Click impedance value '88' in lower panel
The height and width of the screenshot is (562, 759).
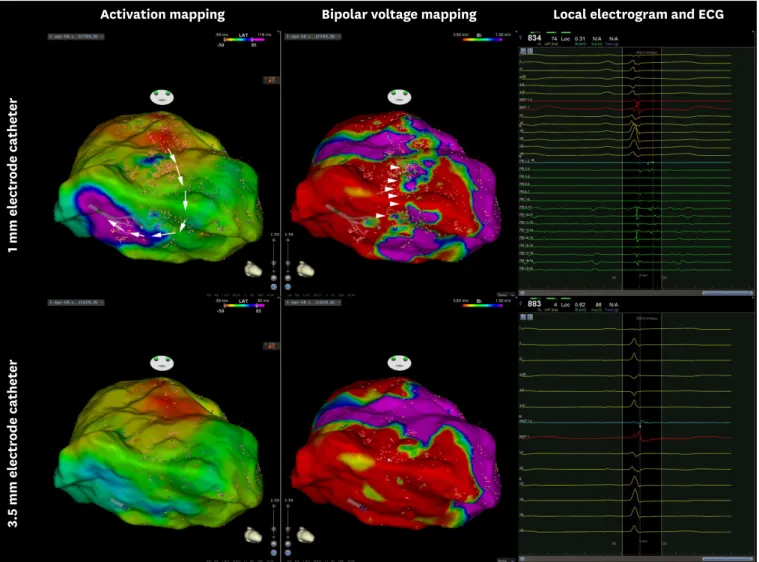coord(598,304)
